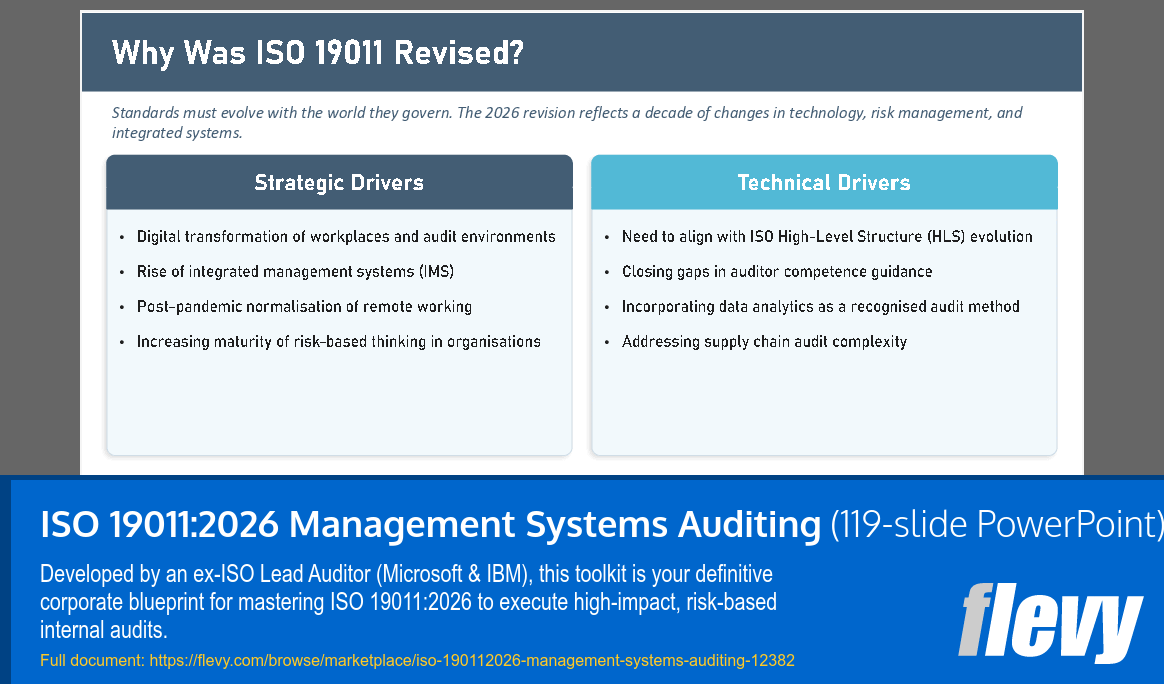Select bullet 'Need to align with ISO High-Level Structure'
The width and height of the screenshot is (1164, 684).
(827, 236)
